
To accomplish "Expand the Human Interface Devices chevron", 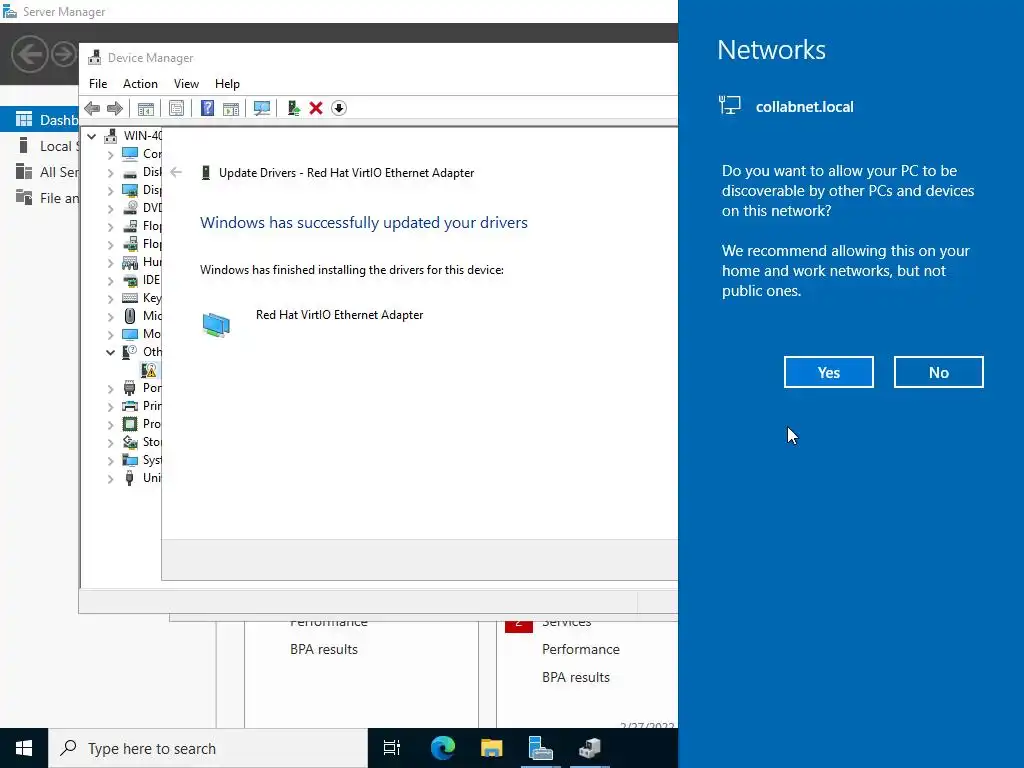I will pos(110,263).
